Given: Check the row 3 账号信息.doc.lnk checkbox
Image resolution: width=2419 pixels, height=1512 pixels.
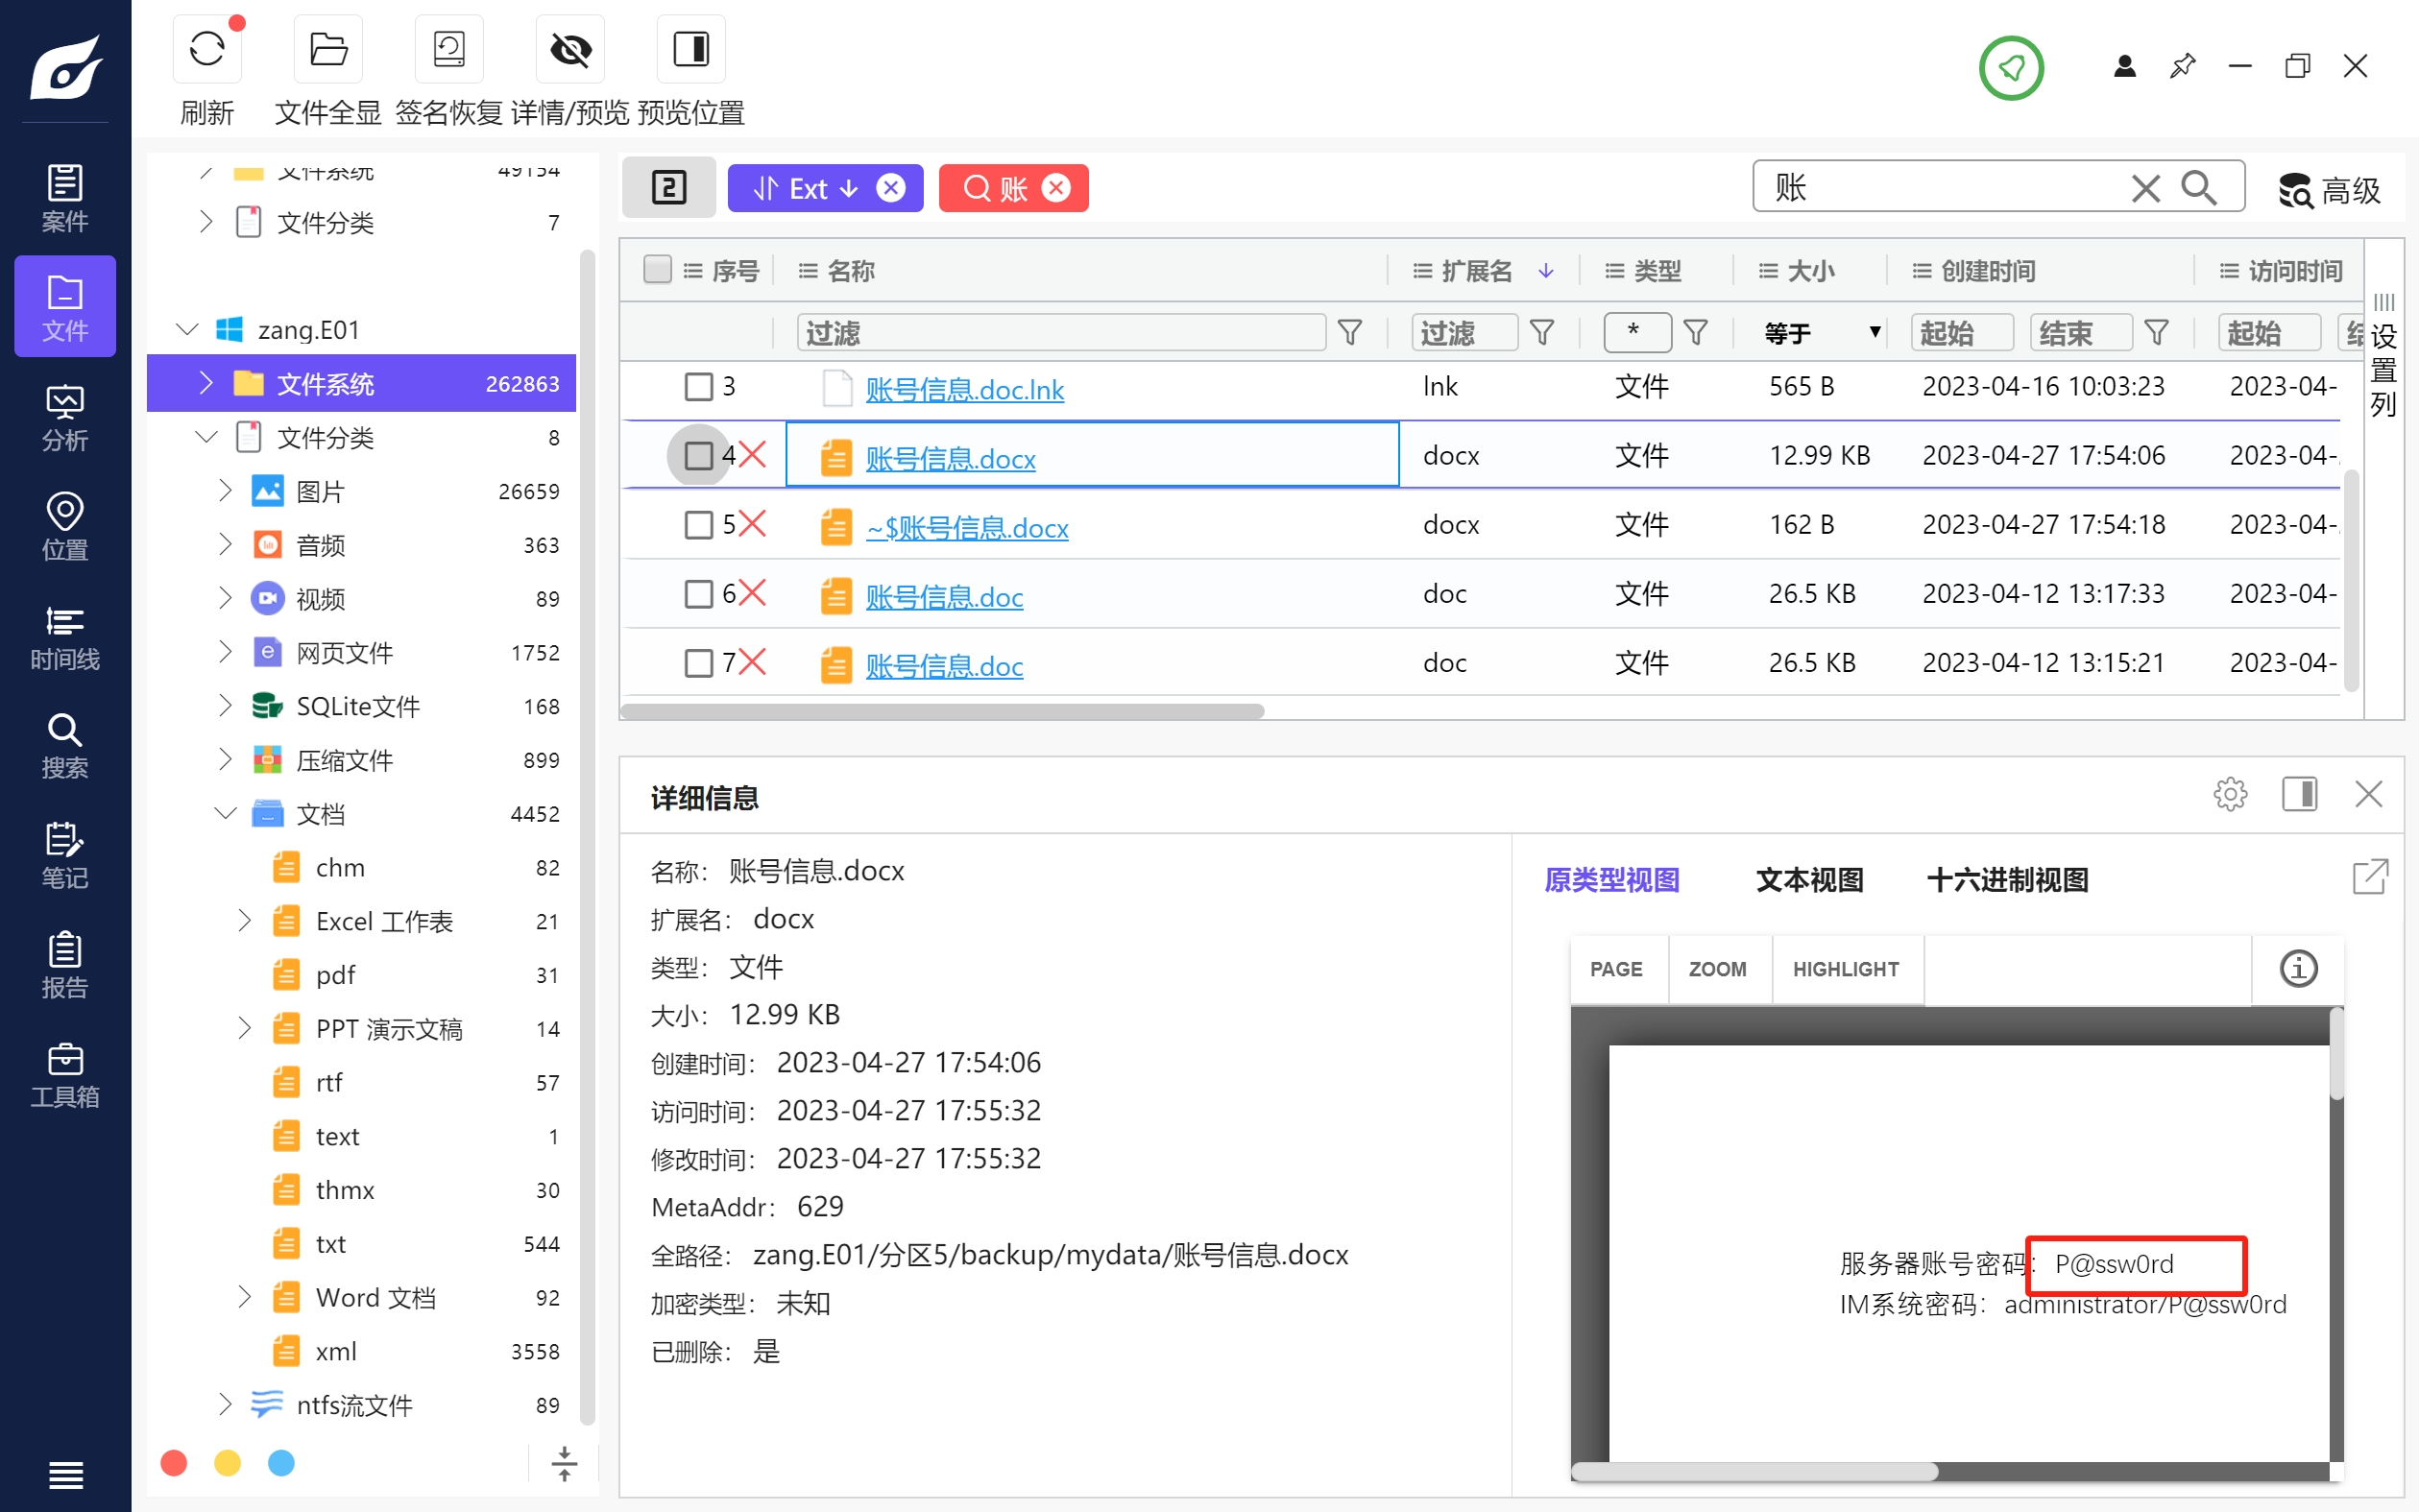Looking at the screenshot, I should pos(698,386).
